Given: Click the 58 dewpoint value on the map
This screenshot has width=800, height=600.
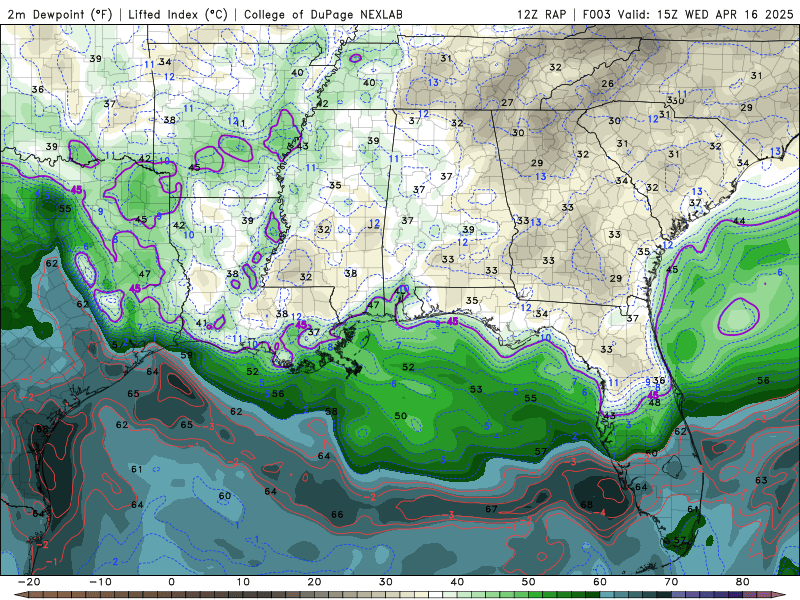Looking at the screenshot, I should [x=331, y=411].
